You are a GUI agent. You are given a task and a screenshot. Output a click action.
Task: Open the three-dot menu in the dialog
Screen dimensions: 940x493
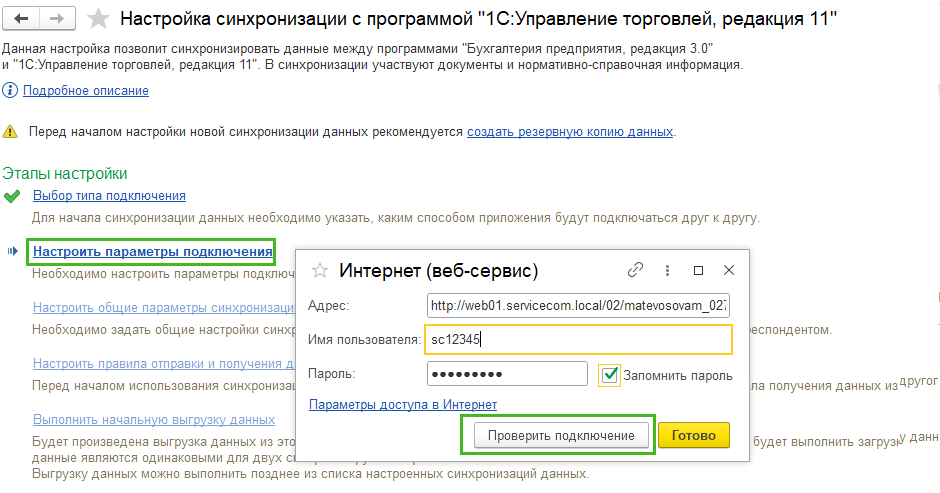667,270
